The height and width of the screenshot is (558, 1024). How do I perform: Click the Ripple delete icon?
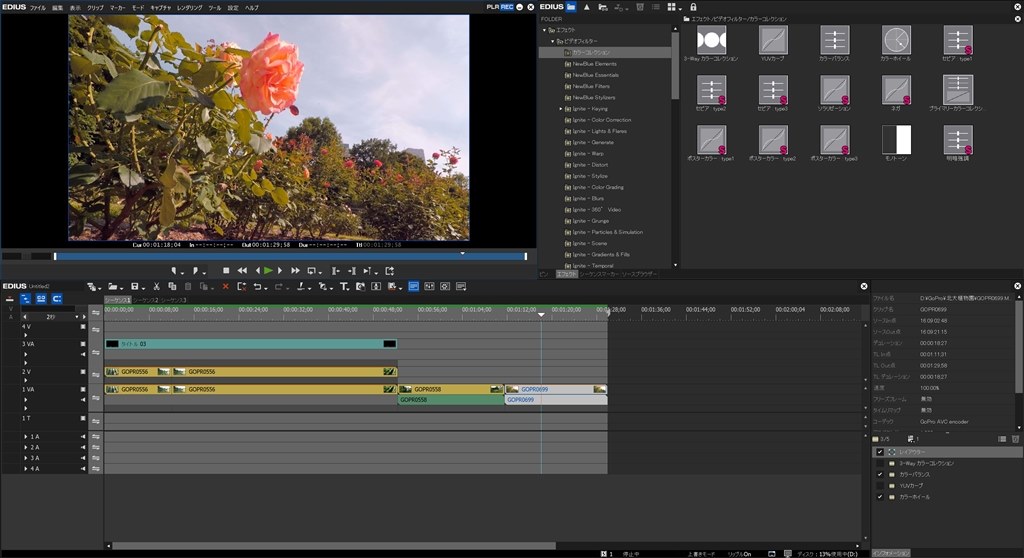click(x=242, y=286)
